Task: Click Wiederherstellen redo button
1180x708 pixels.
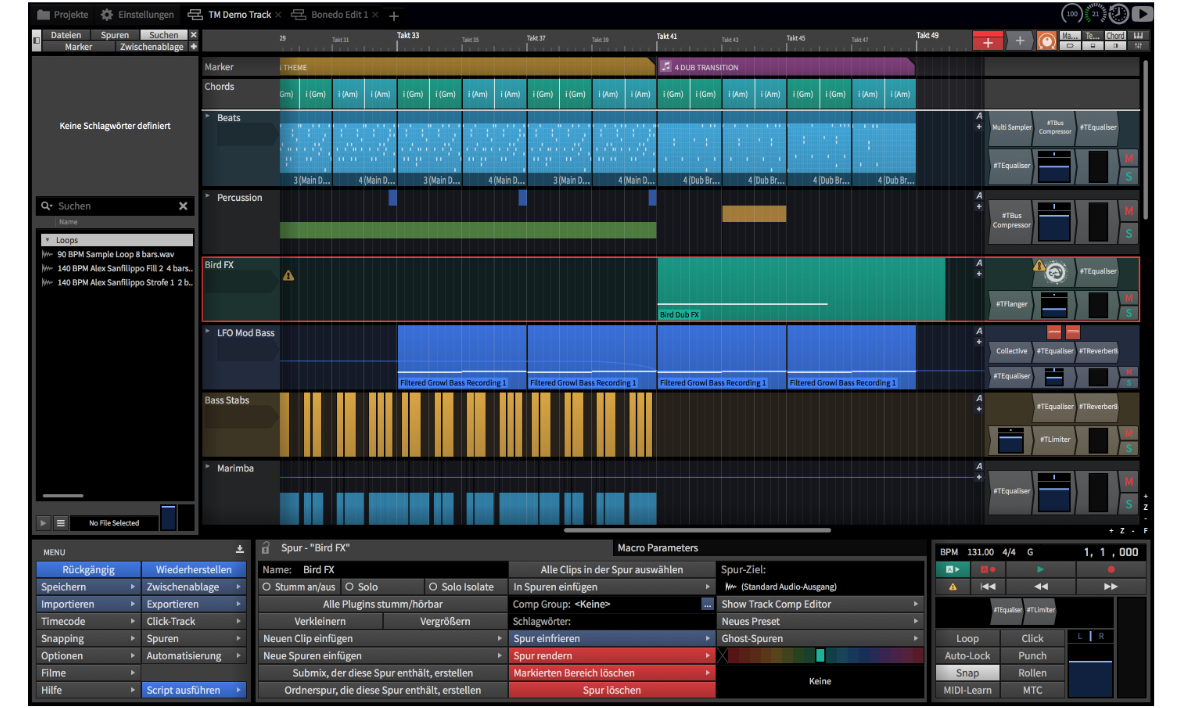Action: pyautogui.click(x=193, y=570)
